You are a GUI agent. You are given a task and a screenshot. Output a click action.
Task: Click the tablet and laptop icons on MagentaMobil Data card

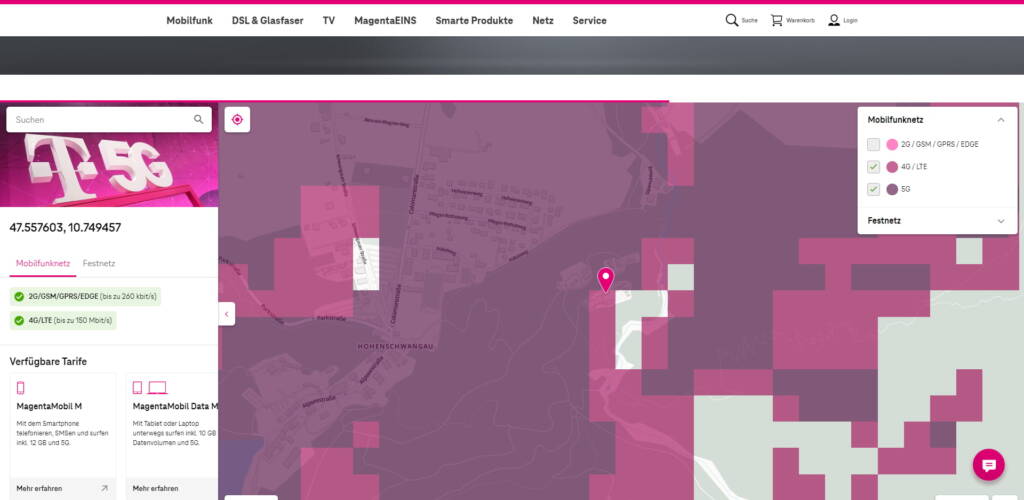[150, 388]
